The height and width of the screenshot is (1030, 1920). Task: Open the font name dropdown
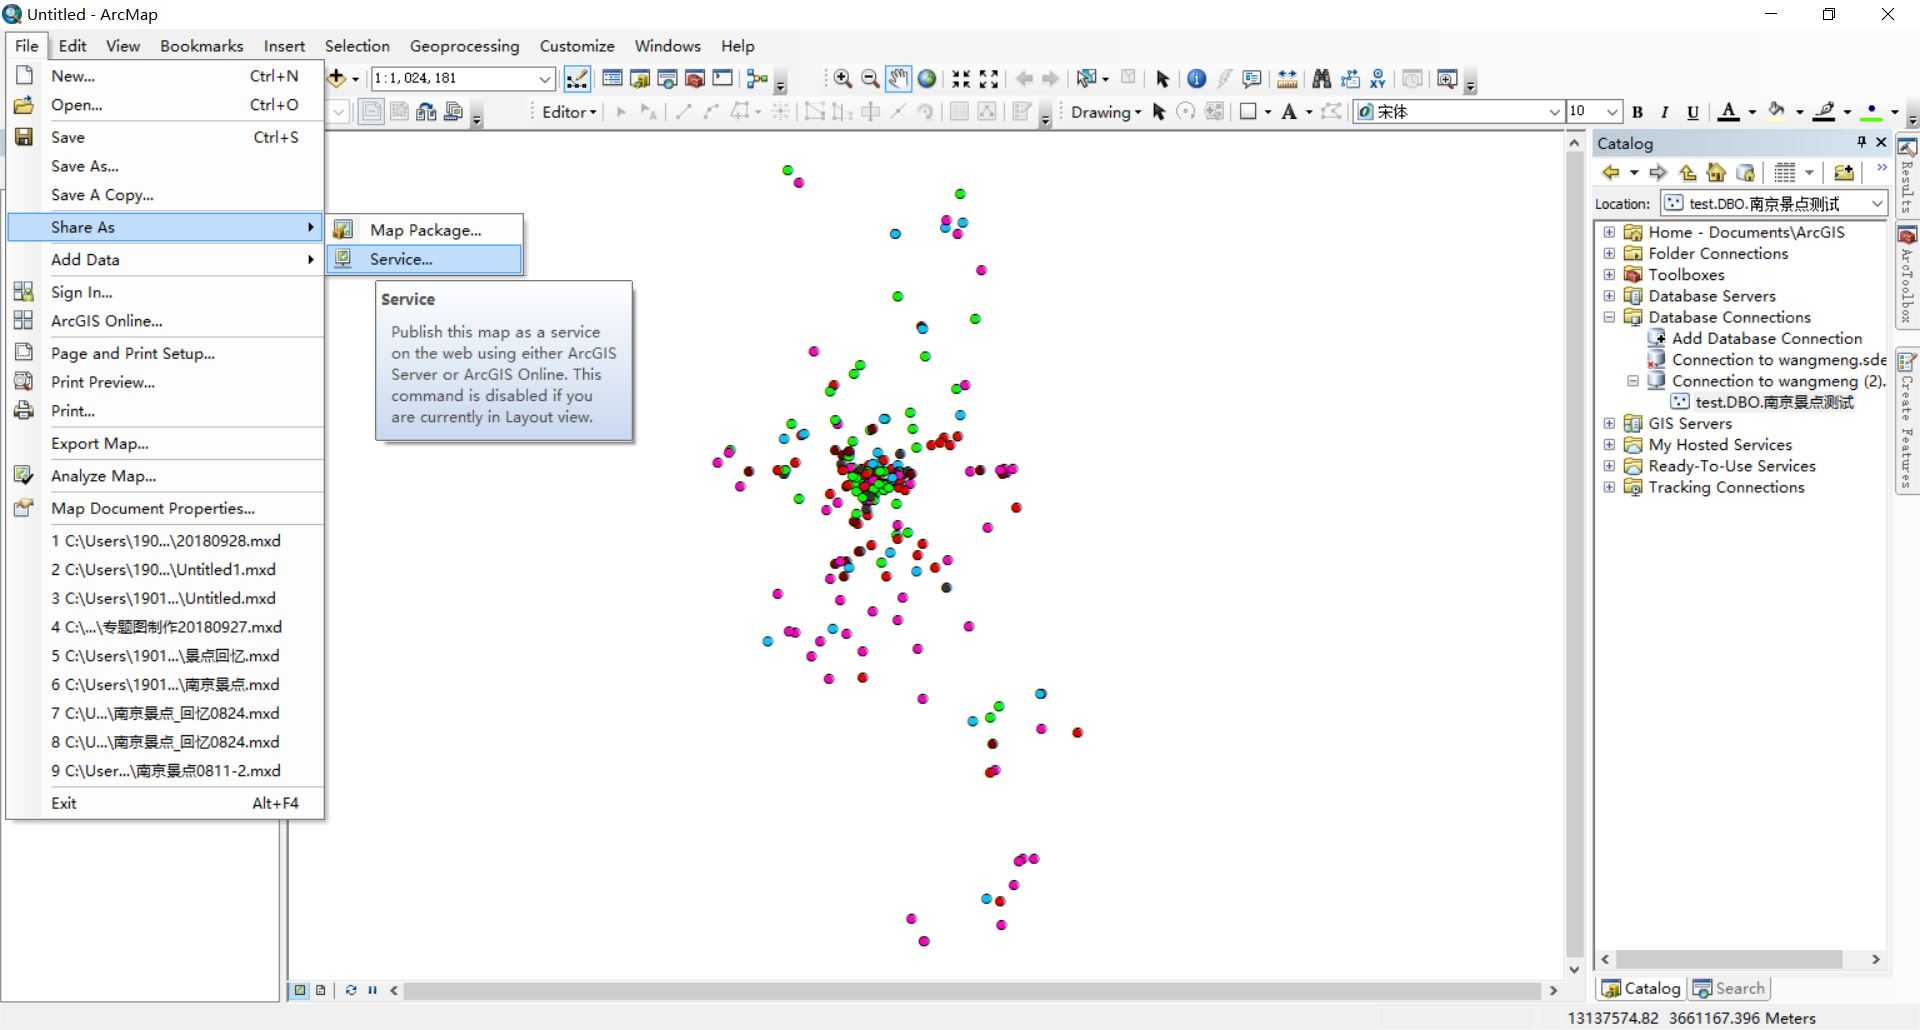point(1554,112)
